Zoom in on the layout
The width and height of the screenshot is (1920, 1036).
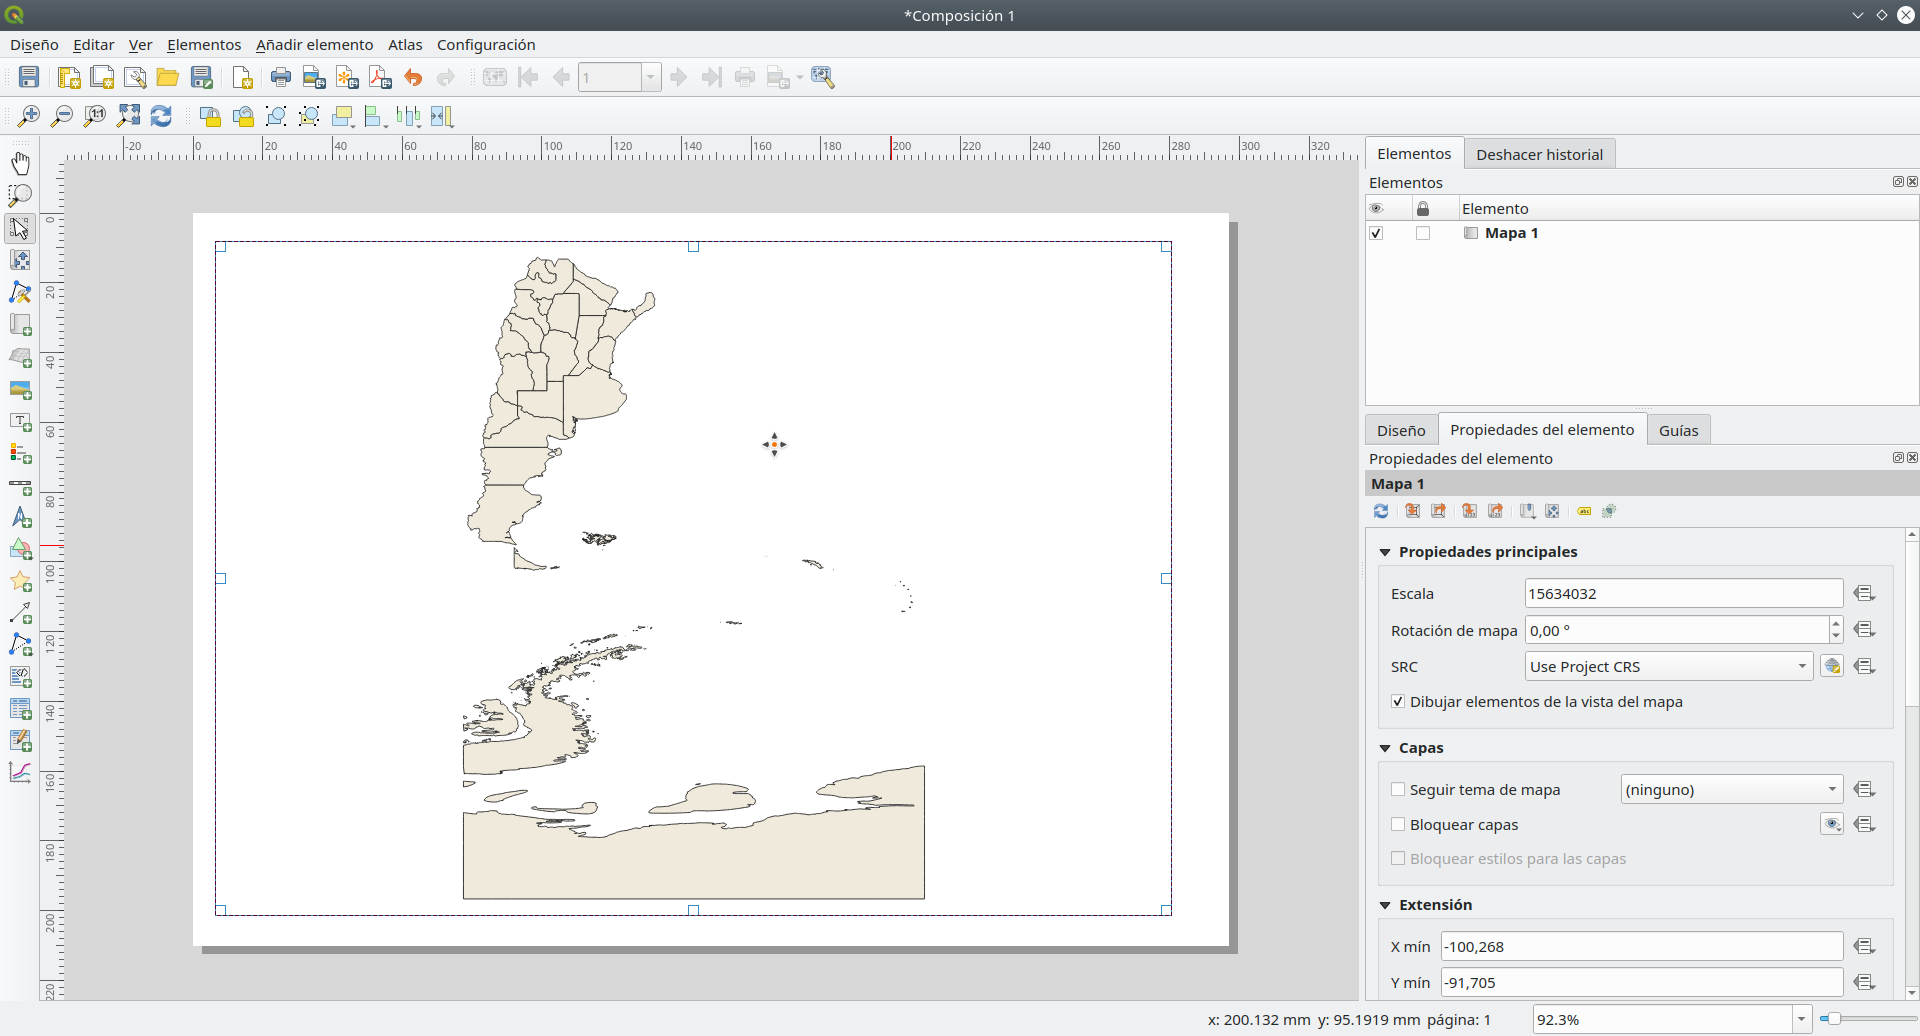point(29,116)
